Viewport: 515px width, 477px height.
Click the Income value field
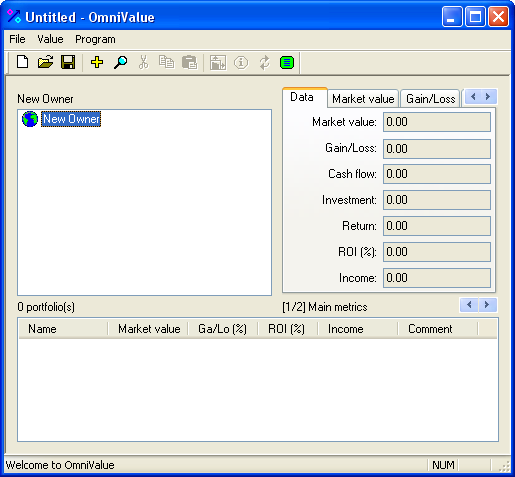(437, 278)
